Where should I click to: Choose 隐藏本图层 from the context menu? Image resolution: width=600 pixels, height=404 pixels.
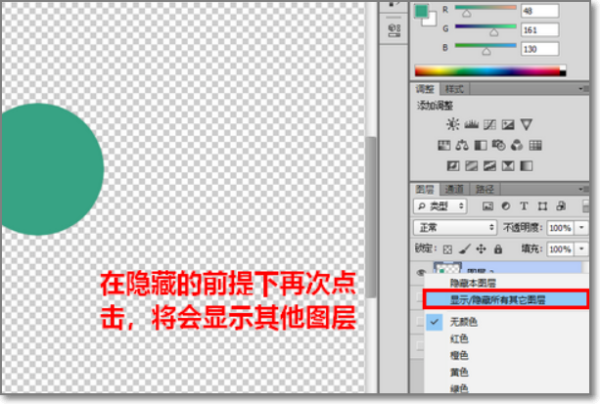point(473,283)
